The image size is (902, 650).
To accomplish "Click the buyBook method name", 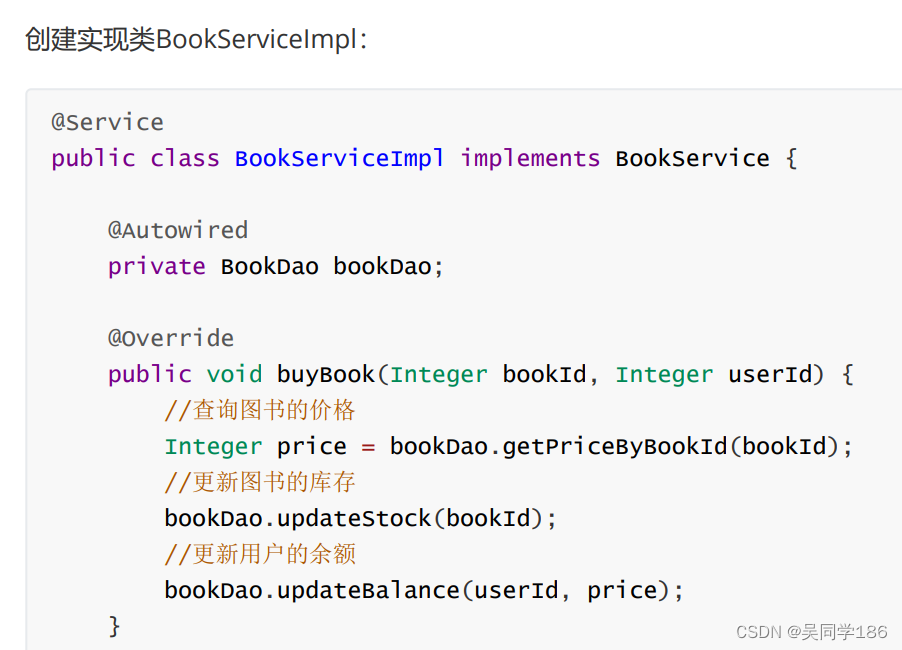I will pyautogui.click(x=326, y=374).
